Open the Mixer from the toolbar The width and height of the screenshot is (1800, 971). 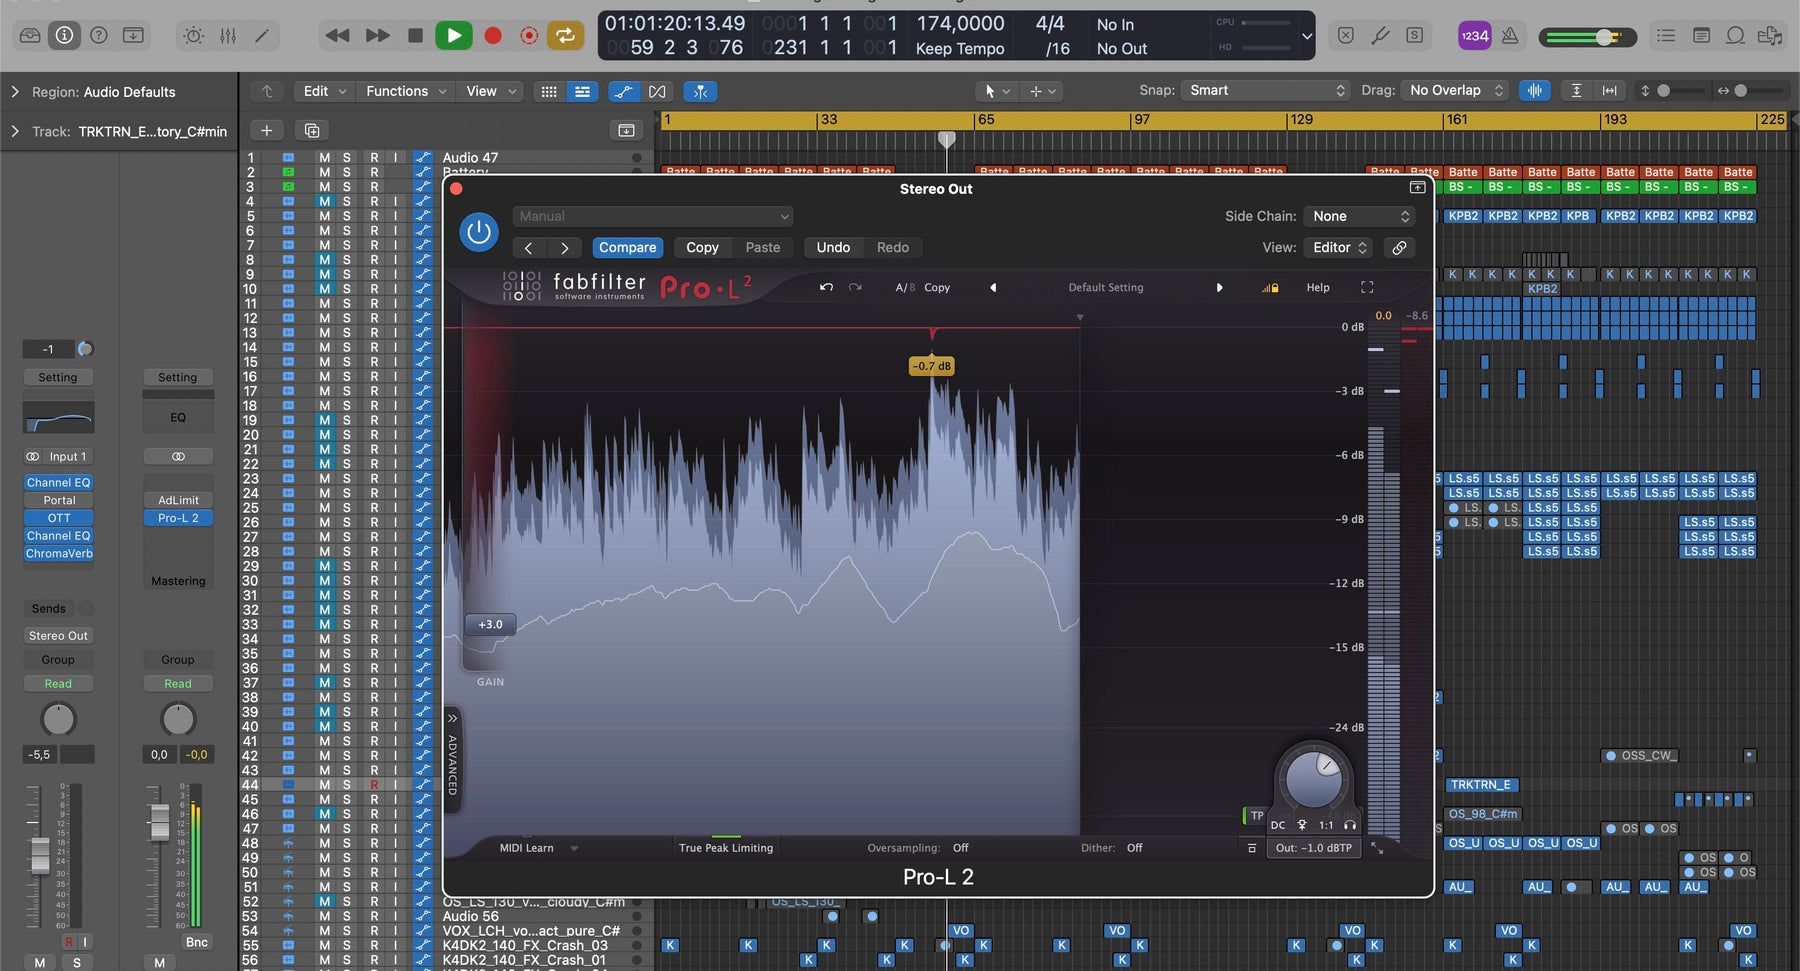coord(228,36)
